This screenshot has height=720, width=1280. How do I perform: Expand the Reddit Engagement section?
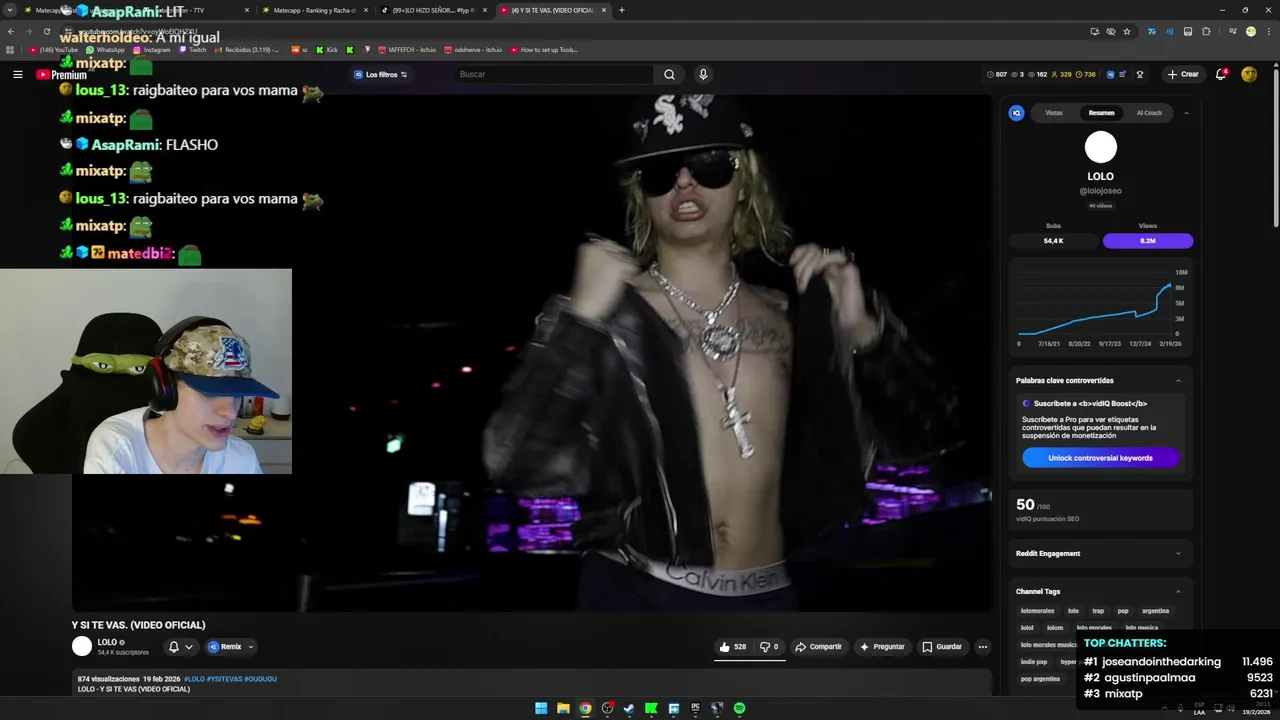click(x=1178, y=553)
